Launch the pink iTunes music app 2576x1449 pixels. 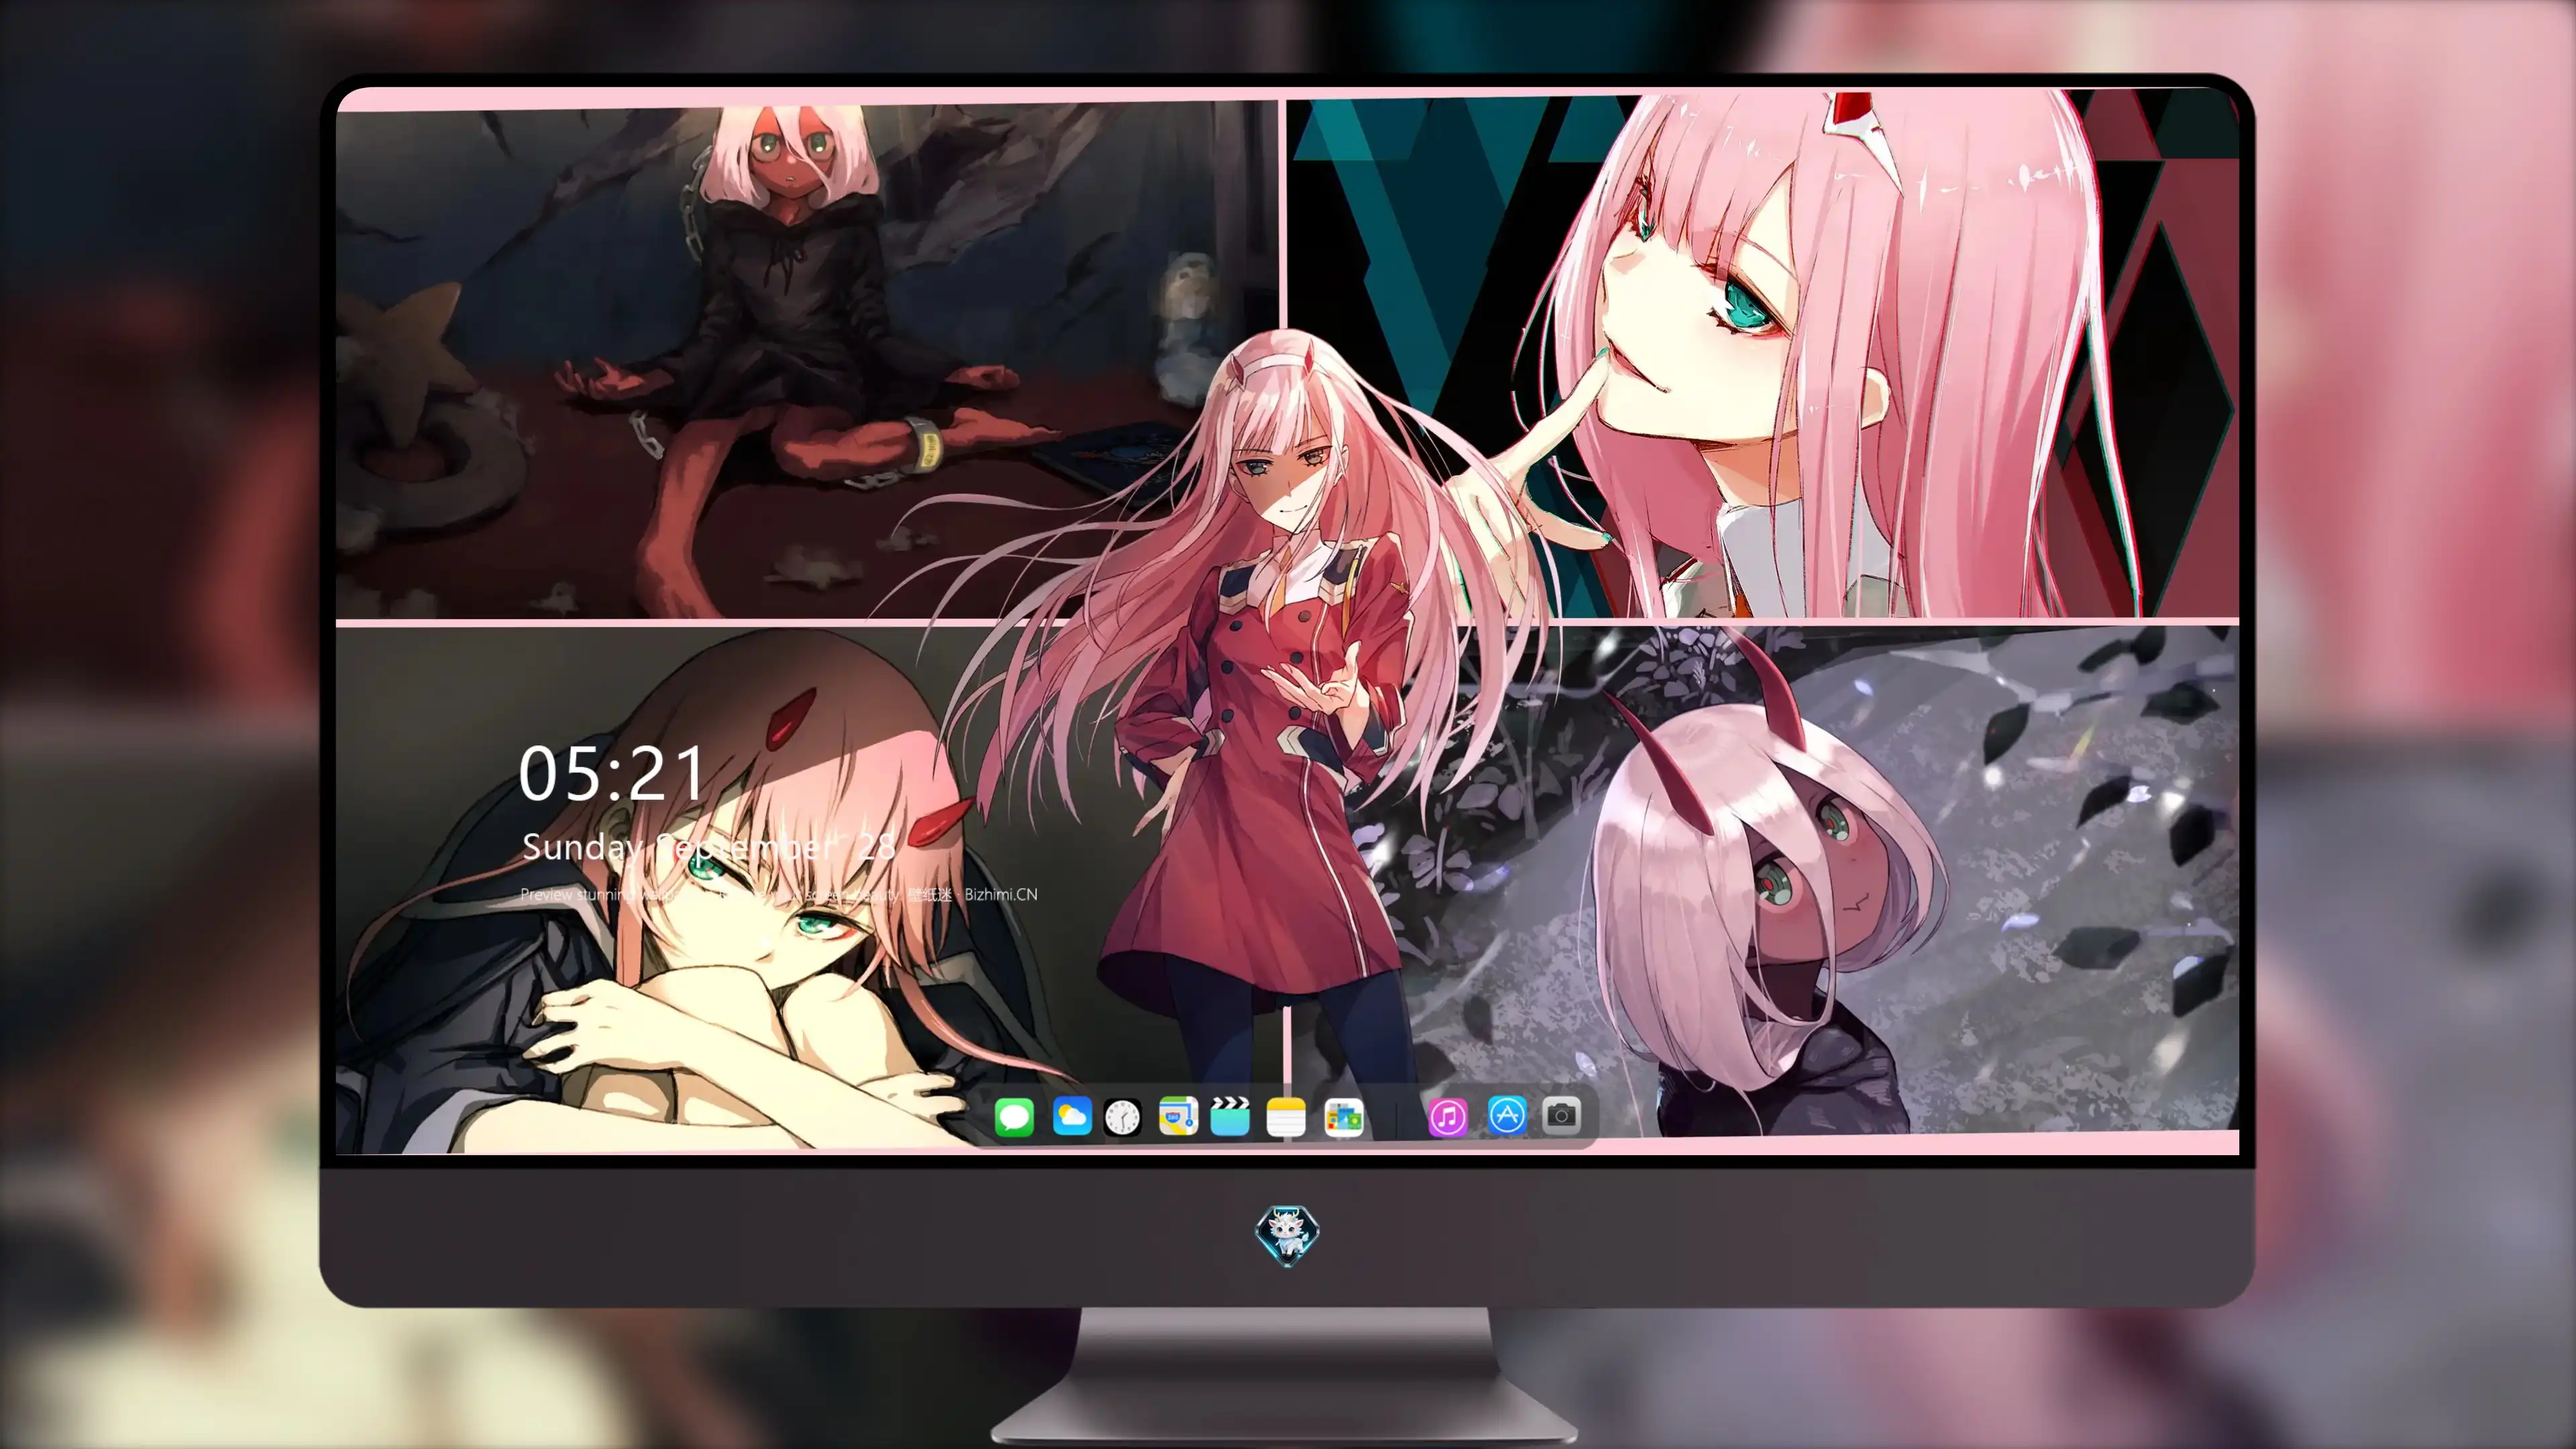1448,1117
